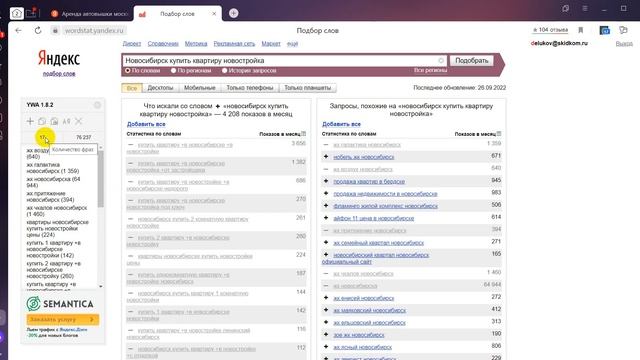Clear the YWA phrase list with X icon
This screenshot has height=360, width=640.
click(78, 121)
